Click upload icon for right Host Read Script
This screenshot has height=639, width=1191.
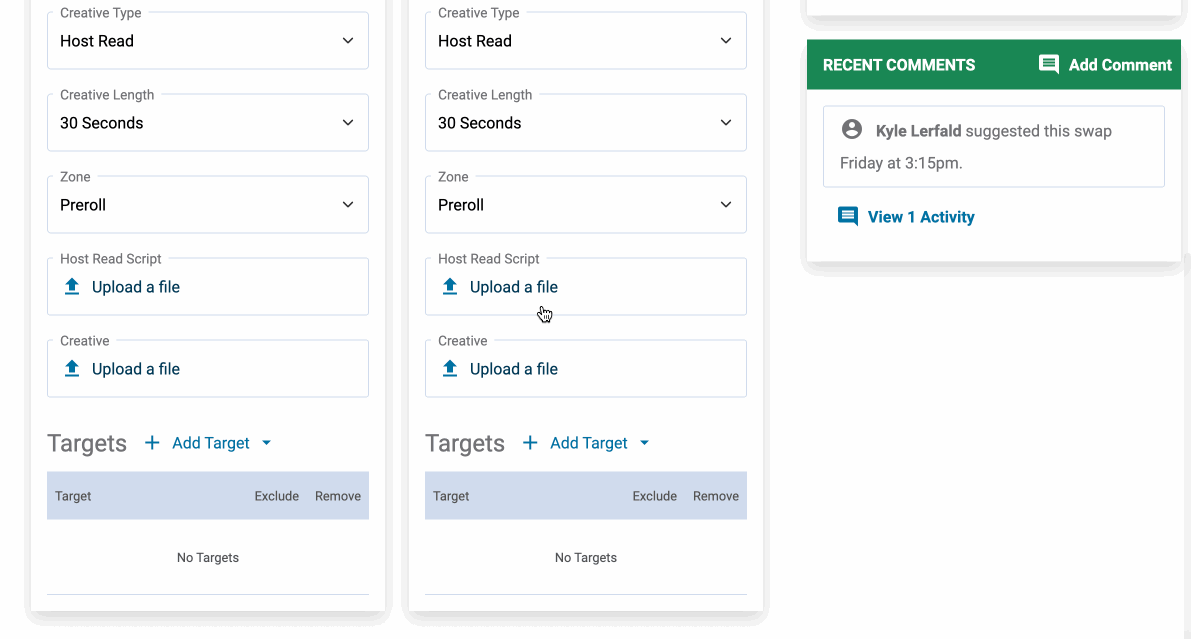450,287
